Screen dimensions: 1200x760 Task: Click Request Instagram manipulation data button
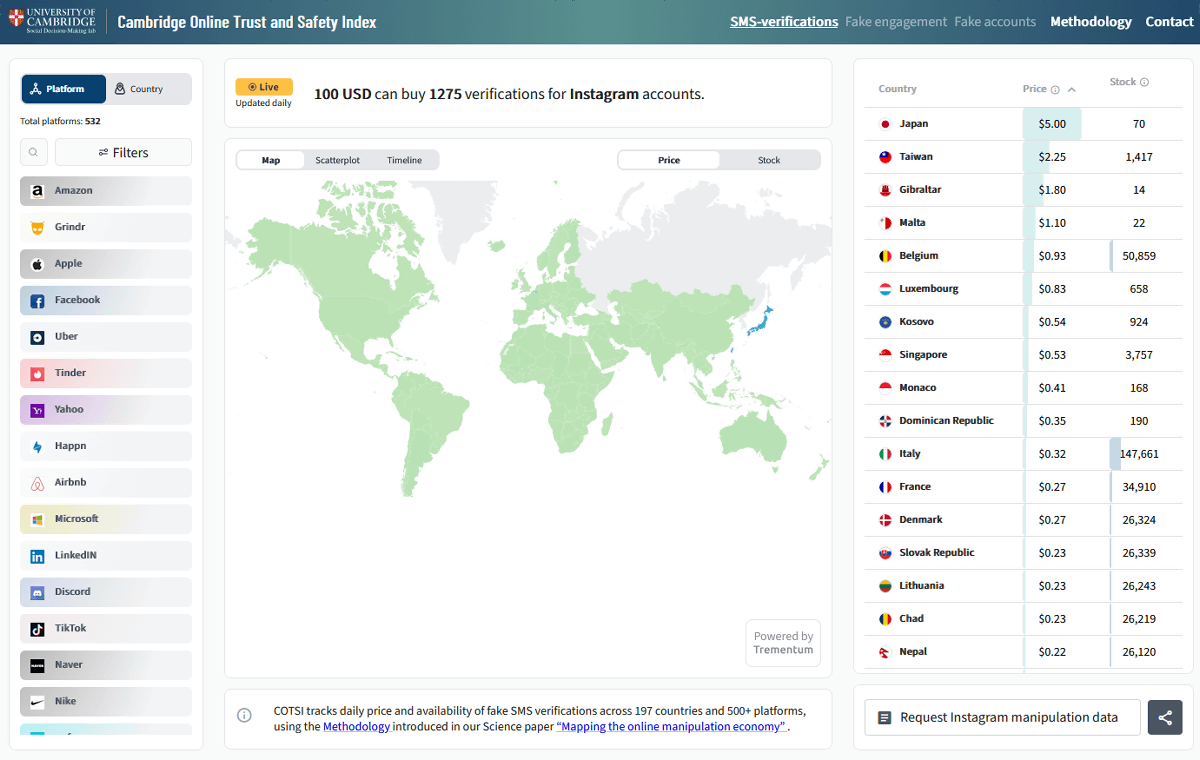[x=1002, y=717]
